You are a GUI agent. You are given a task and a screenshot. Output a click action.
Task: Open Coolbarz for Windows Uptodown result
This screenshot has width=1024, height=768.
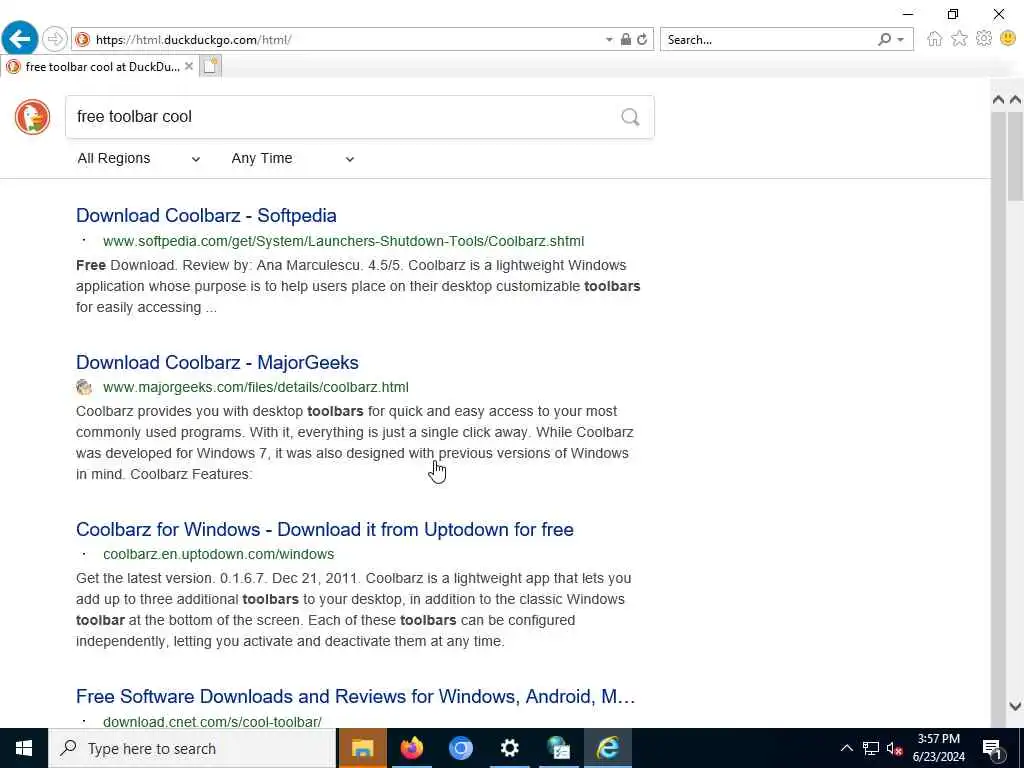coord(325,530)
